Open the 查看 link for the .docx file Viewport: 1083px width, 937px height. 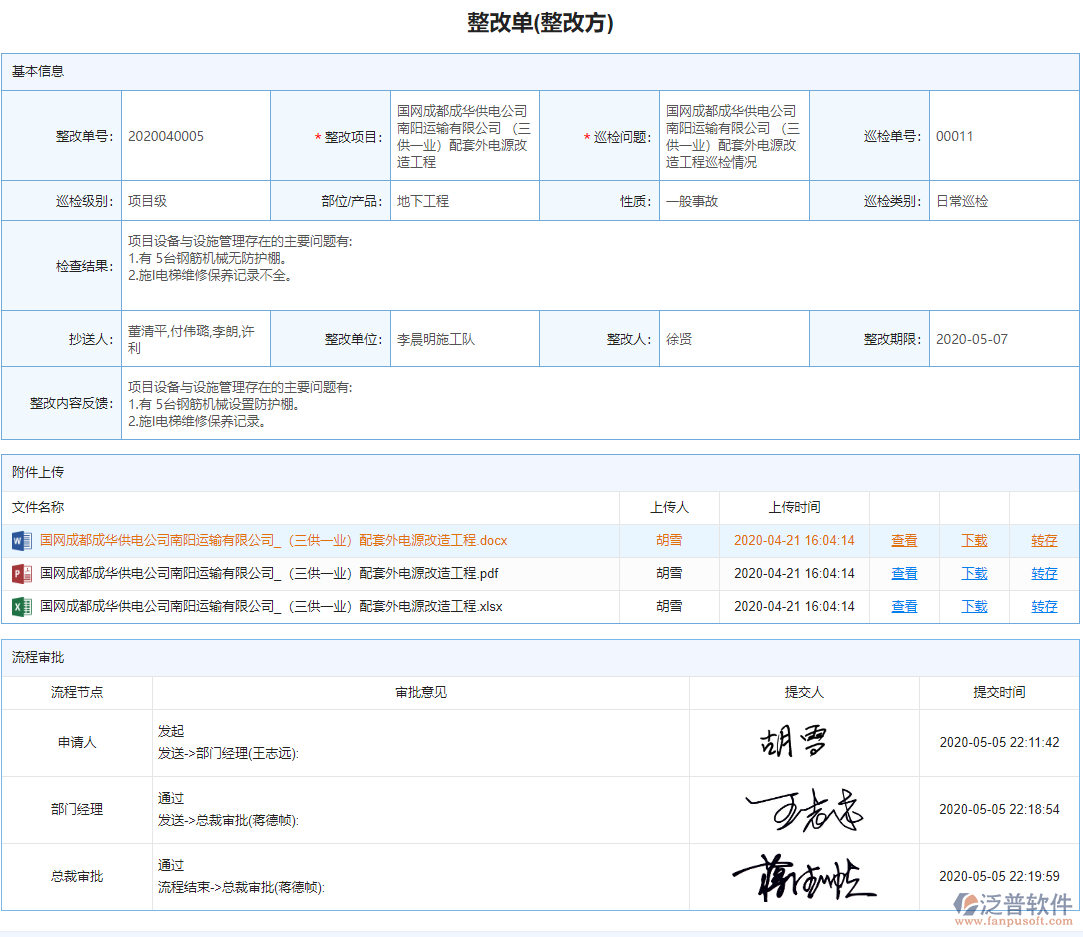[x=902, y=540]
